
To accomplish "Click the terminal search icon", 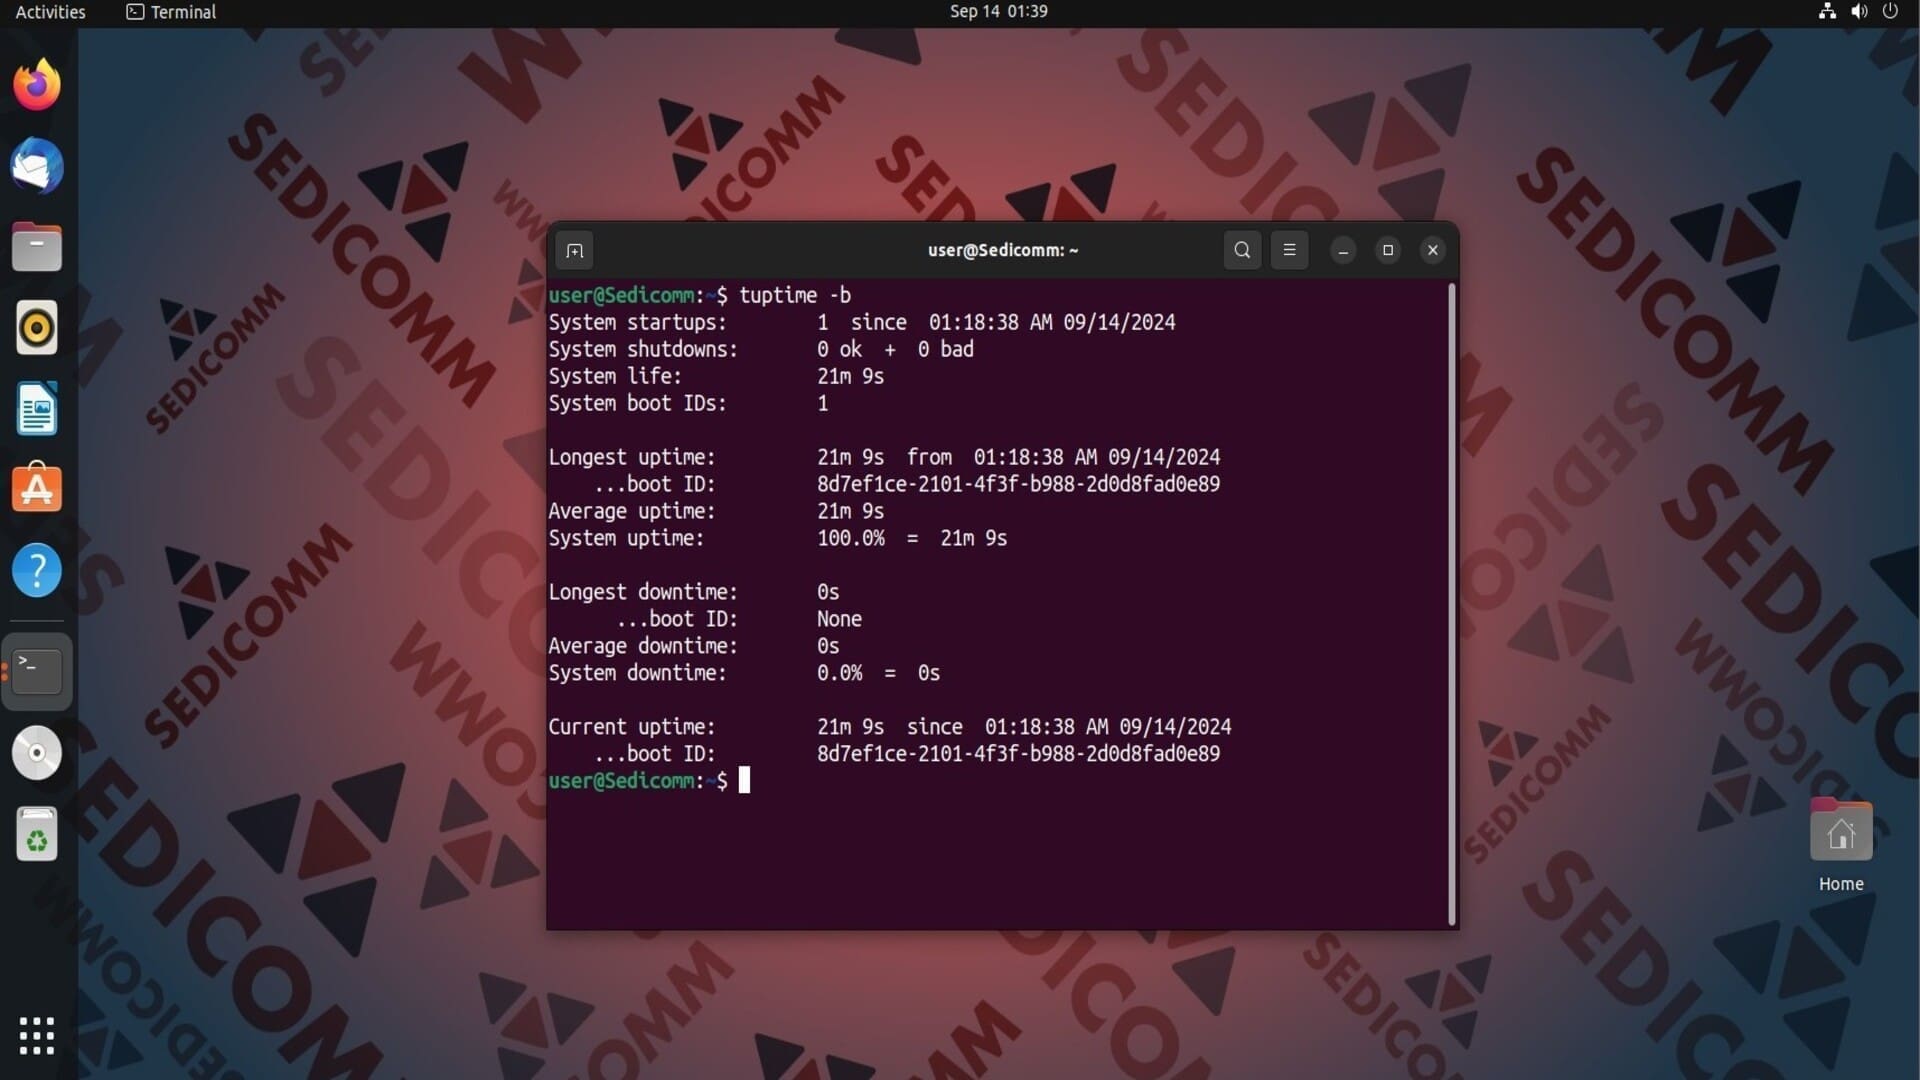I will point(1242,250).
